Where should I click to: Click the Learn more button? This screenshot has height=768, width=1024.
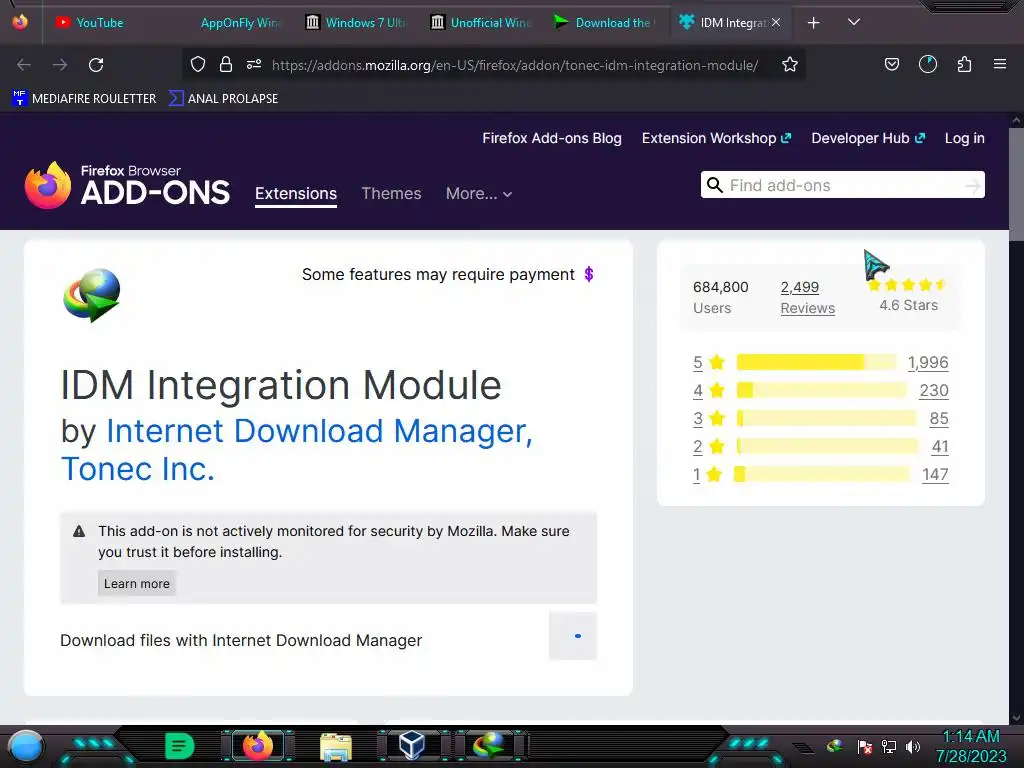point(136,583)
